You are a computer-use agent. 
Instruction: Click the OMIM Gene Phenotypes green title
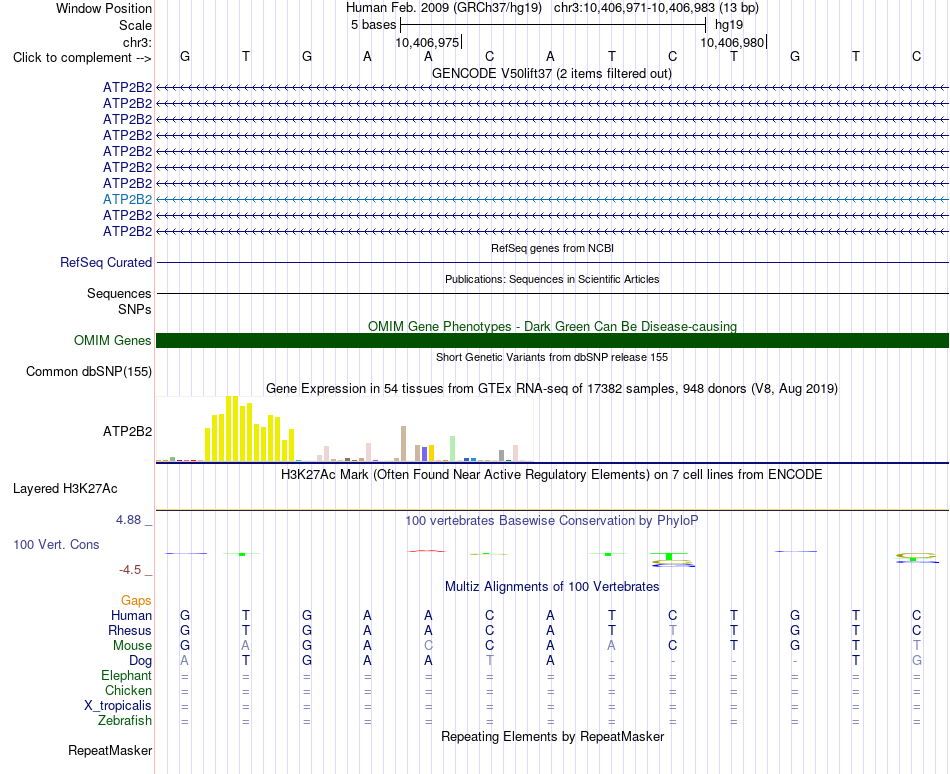pyautogui.click(x=553, y=326)
